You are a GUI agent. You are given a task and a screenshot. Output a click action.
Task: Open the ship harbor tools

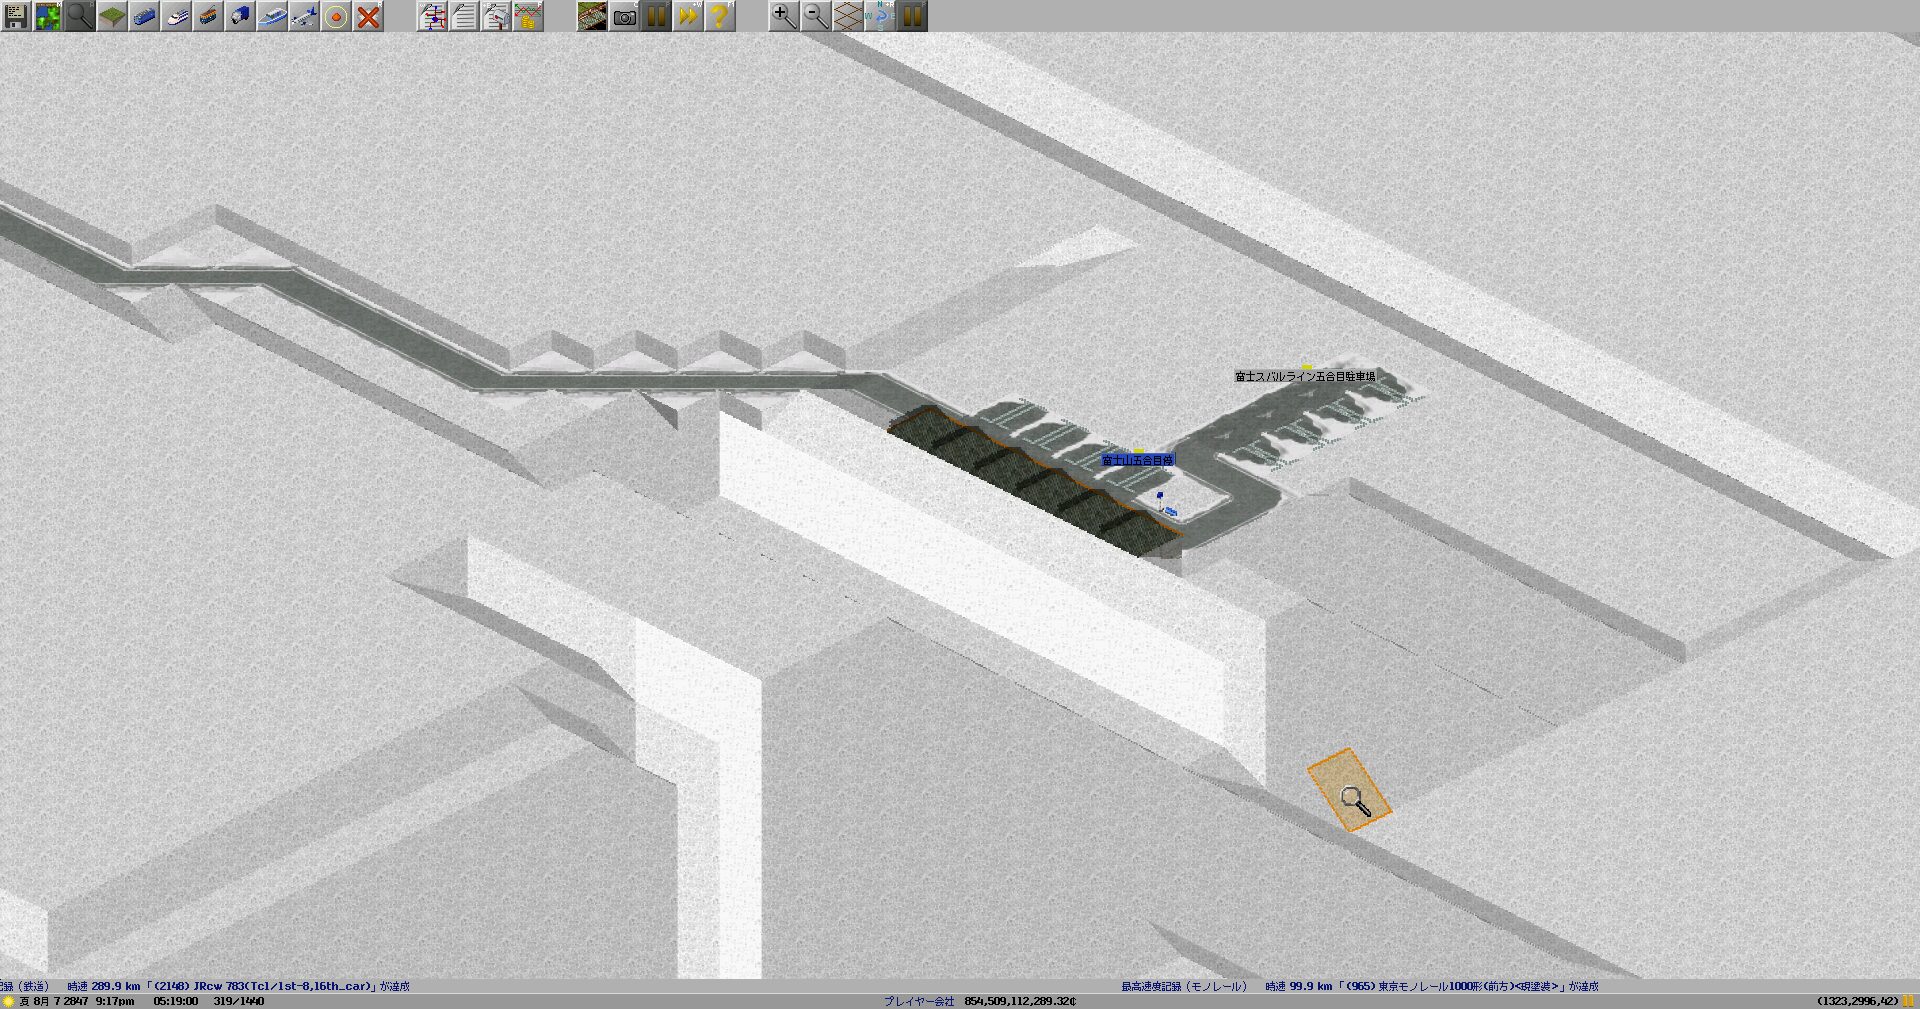click(272, 16)
